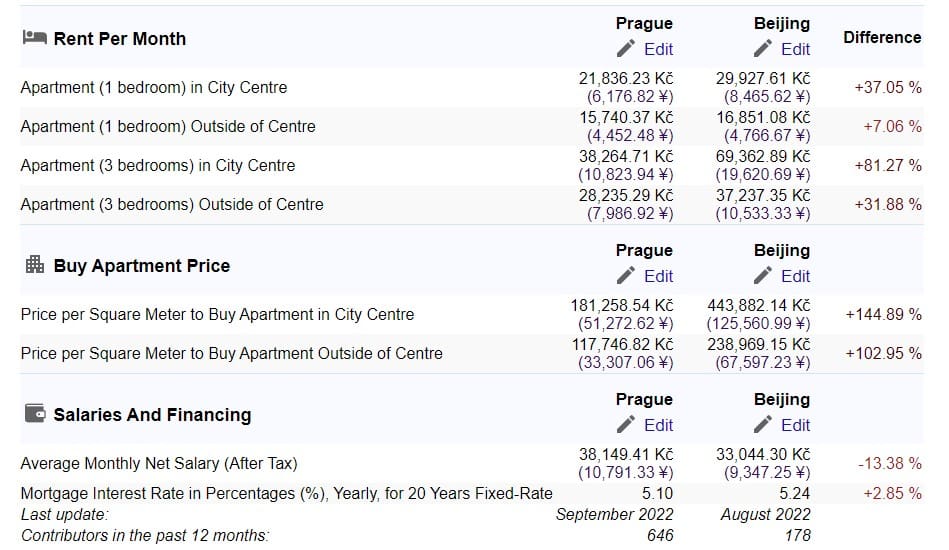This screenshot has width=949, height=550.
Task: Click the Beijing pencil icon in Rent section
Action: pos(764,49)
